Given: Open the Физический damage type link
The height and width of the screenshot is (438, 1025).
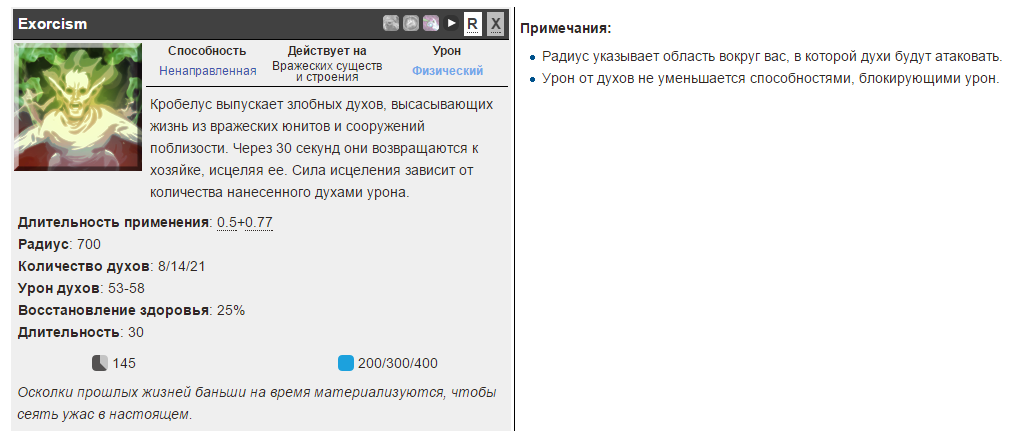Looking at the screenshot, I should 447,71.
